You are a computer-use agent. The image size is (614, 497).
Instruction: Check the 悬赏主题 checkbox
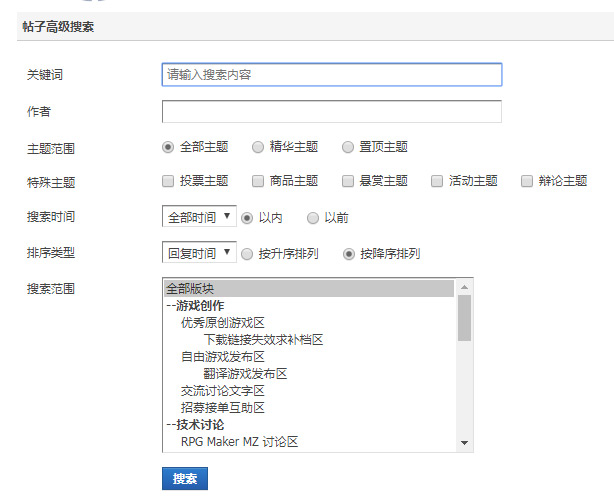click(x=348, y=181)
